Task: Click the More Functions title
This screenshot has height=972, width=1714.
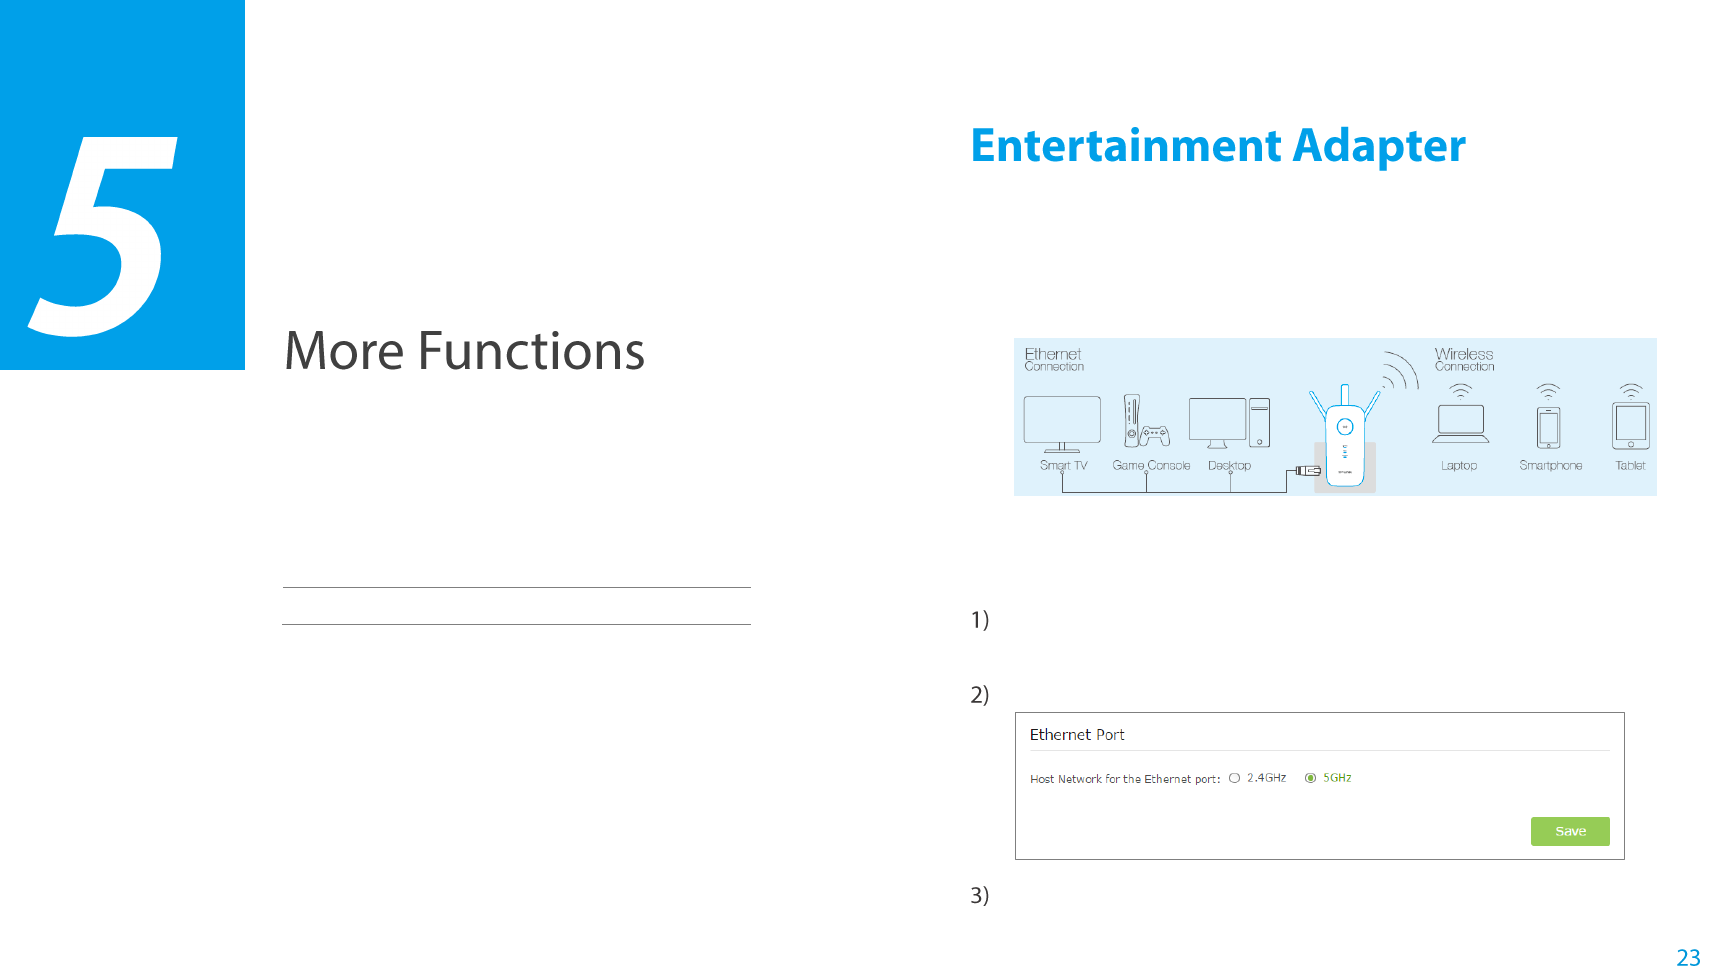Action: coord(465,351)
